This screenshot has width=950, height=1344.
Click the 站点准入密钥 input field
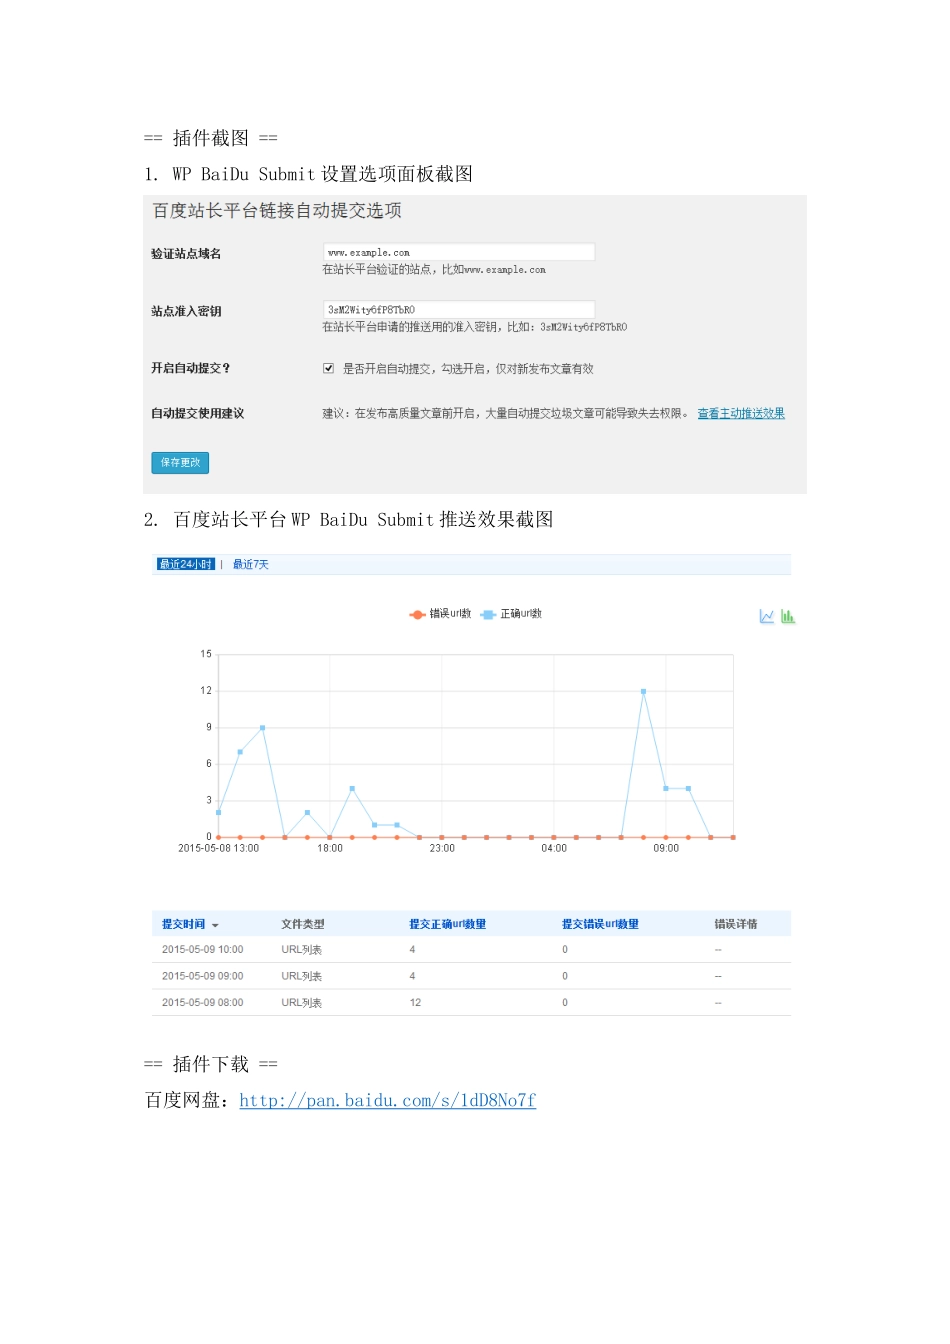click(x=459, y=309)
